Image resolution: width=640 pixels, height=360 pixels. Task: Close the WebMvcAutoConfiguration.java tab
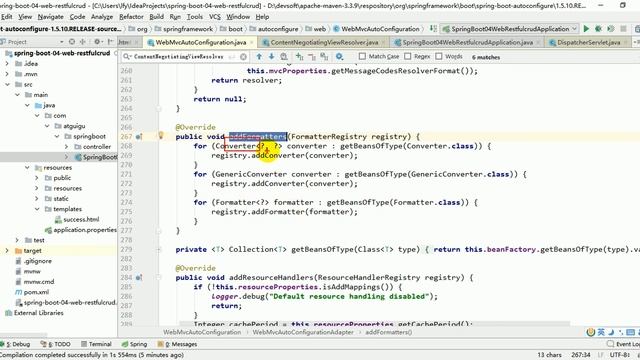pyautogui.click(x=252, y=42)
